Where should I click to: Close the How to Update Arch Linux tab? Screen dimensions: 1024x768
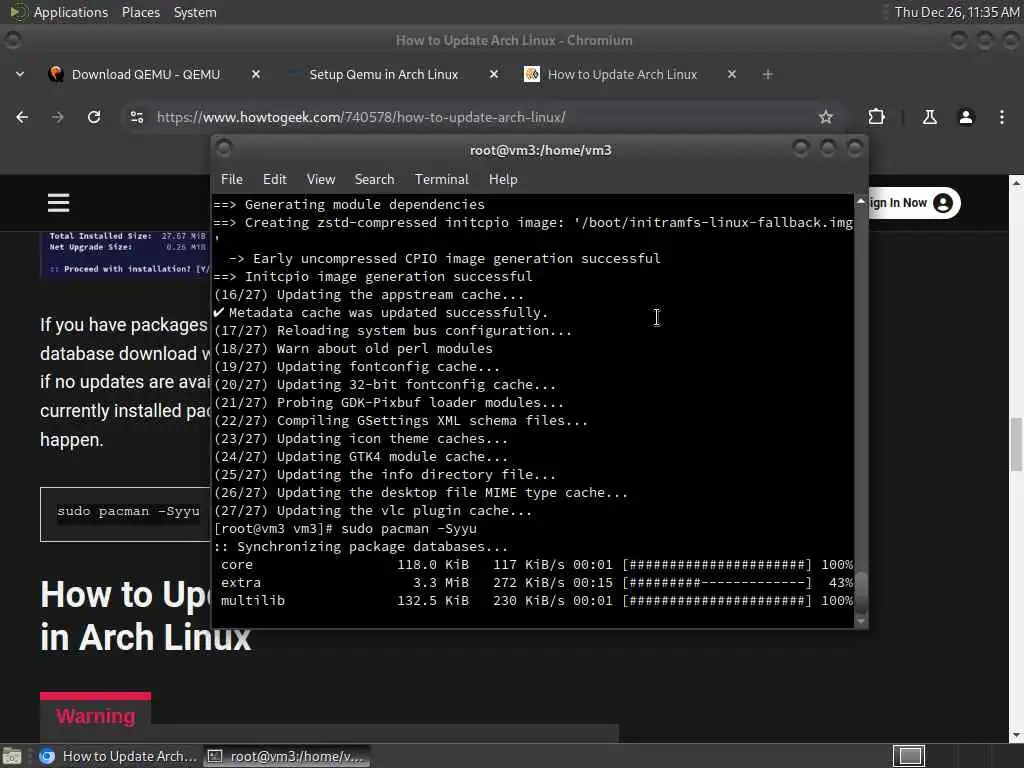pos(731,74)
